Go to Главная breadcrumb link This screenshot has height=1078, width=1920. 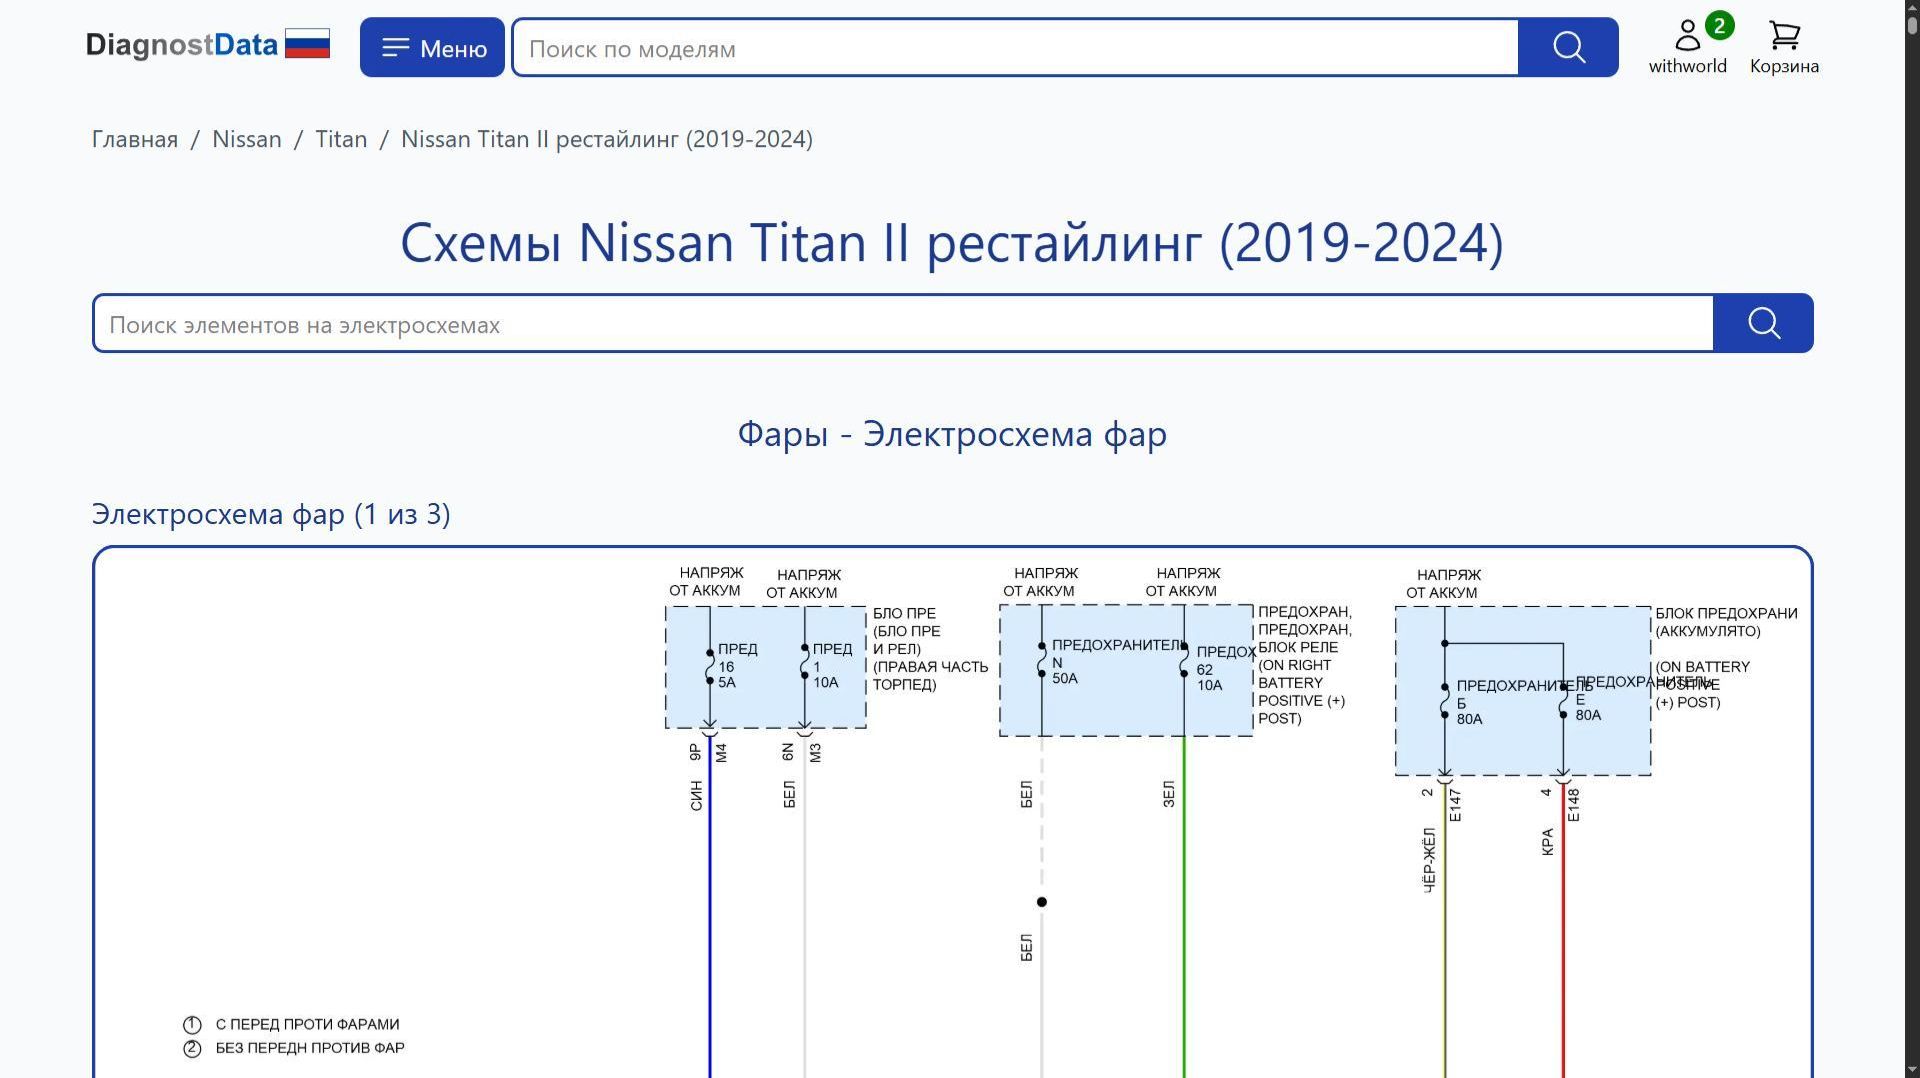pyautogui.click(x=135, y=139)
